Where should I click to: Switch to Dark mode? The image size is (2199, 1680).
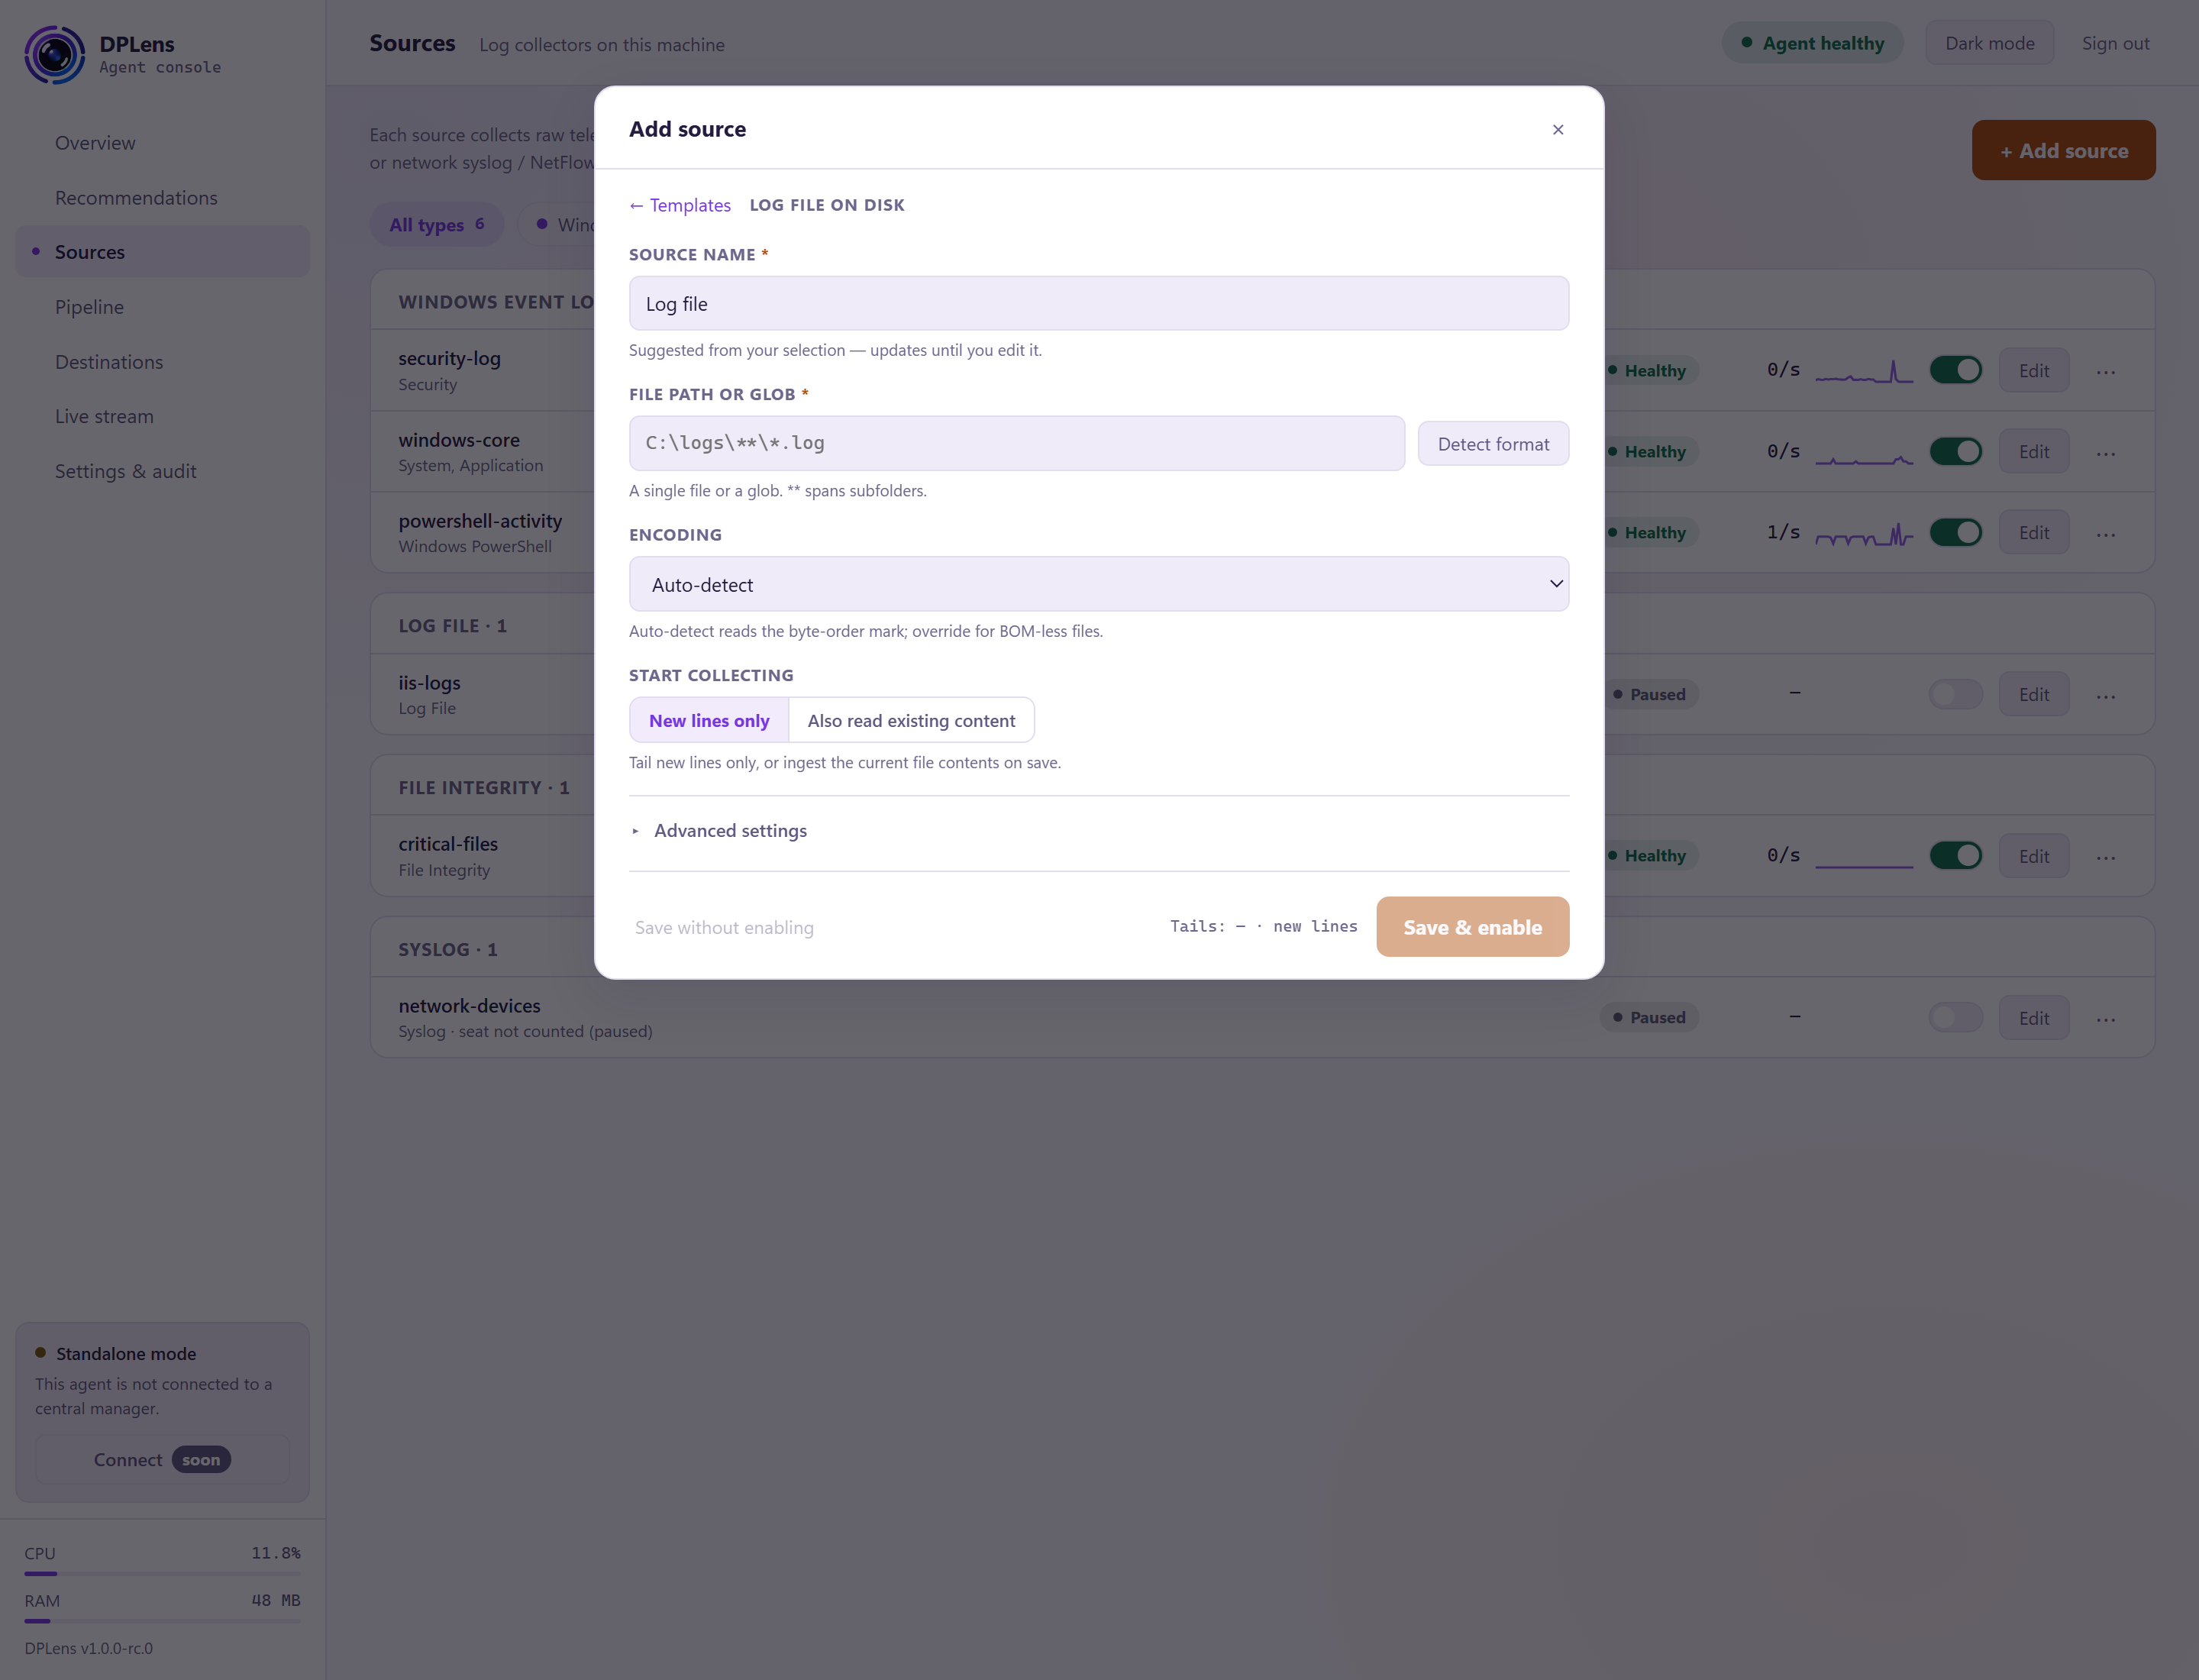point(1989,43)
